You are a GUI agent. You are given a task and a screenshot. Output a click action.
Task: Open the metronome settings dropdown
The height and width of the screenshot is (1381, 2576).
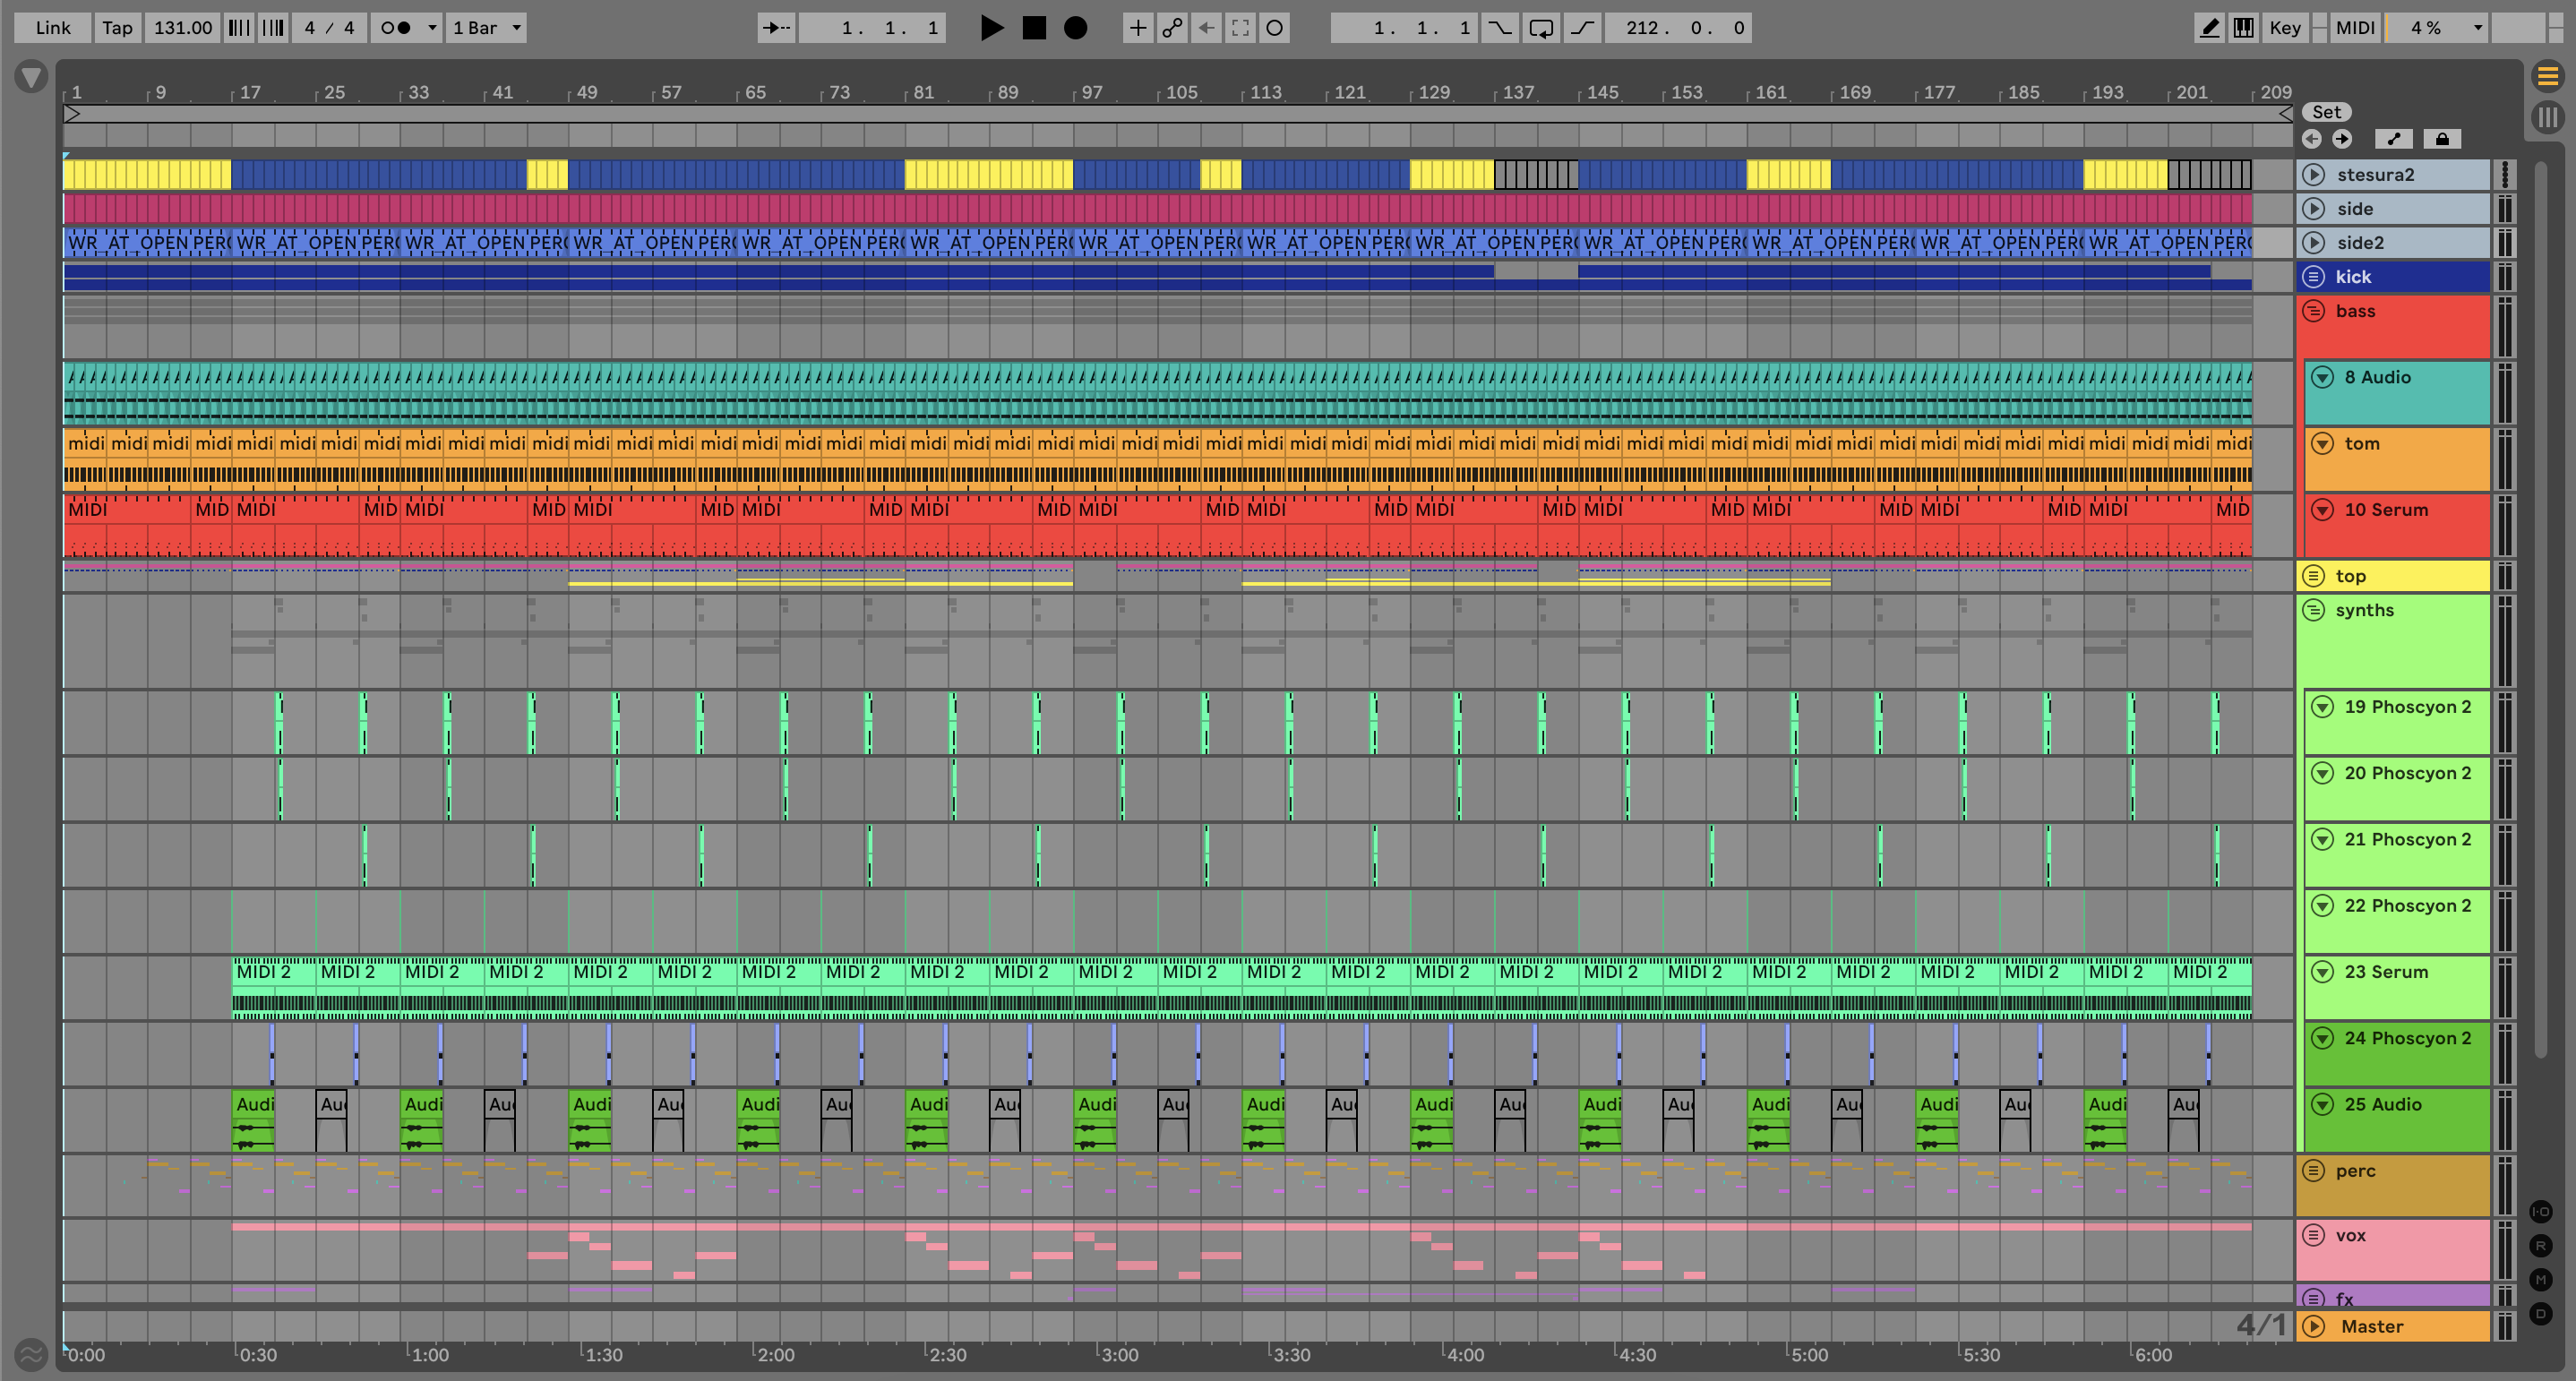click(432, 28)
